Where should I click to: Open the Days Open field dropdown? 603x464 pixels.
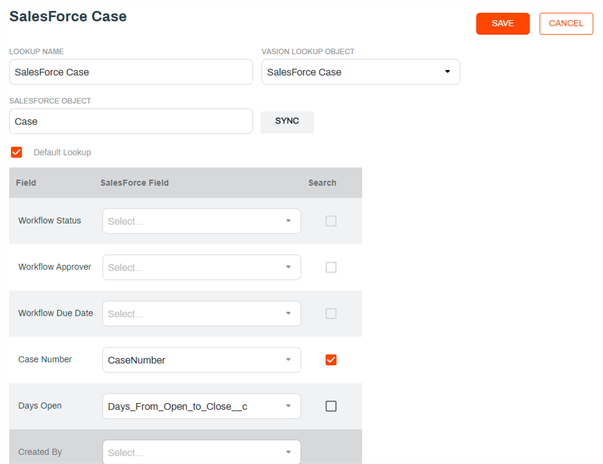(x=202, y=406)
